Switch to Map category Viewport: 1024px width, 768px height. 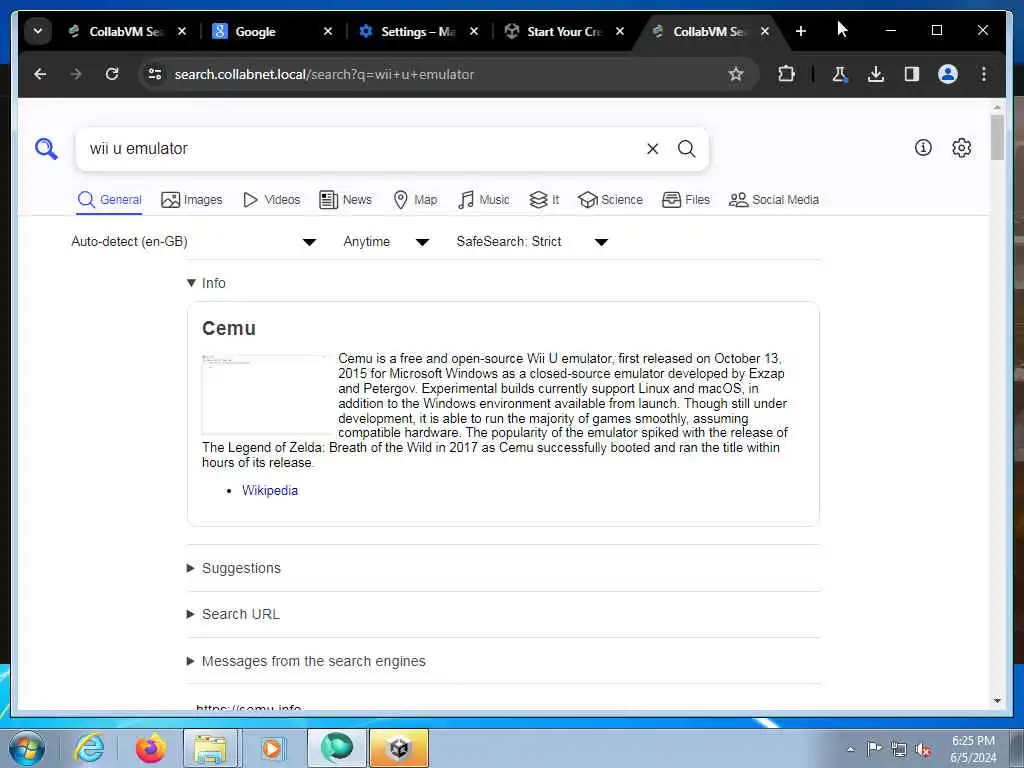click(415, 200)
